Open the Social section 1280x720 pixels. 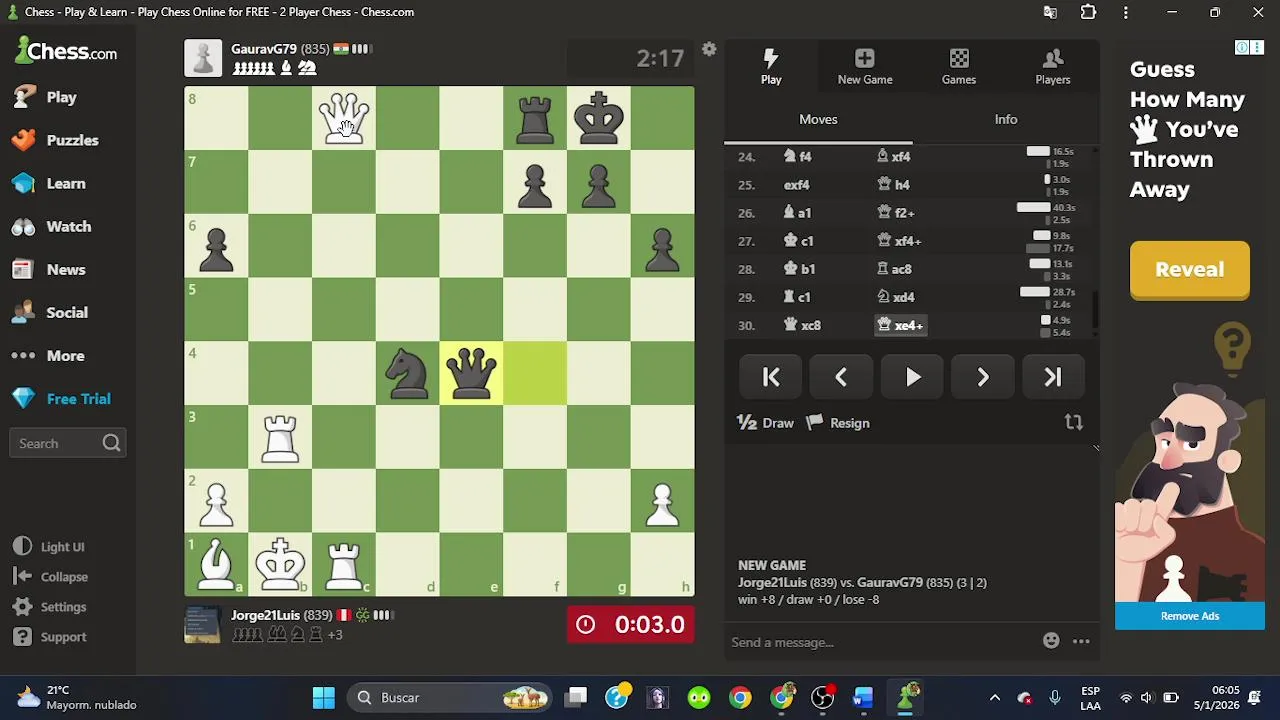click(51, 312)
